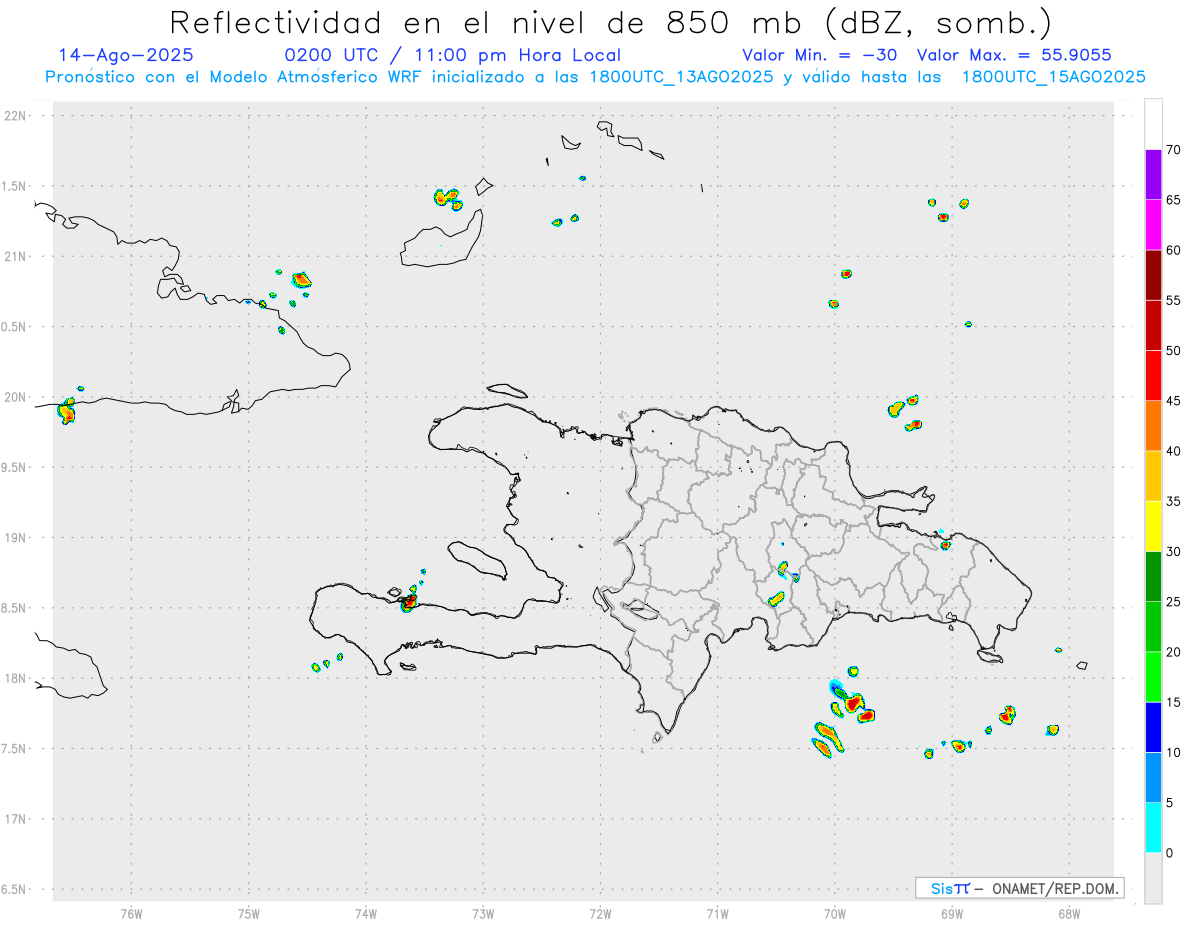Click the '22N' latitude label
The image size is (1200, 927).
click(17, 116)
